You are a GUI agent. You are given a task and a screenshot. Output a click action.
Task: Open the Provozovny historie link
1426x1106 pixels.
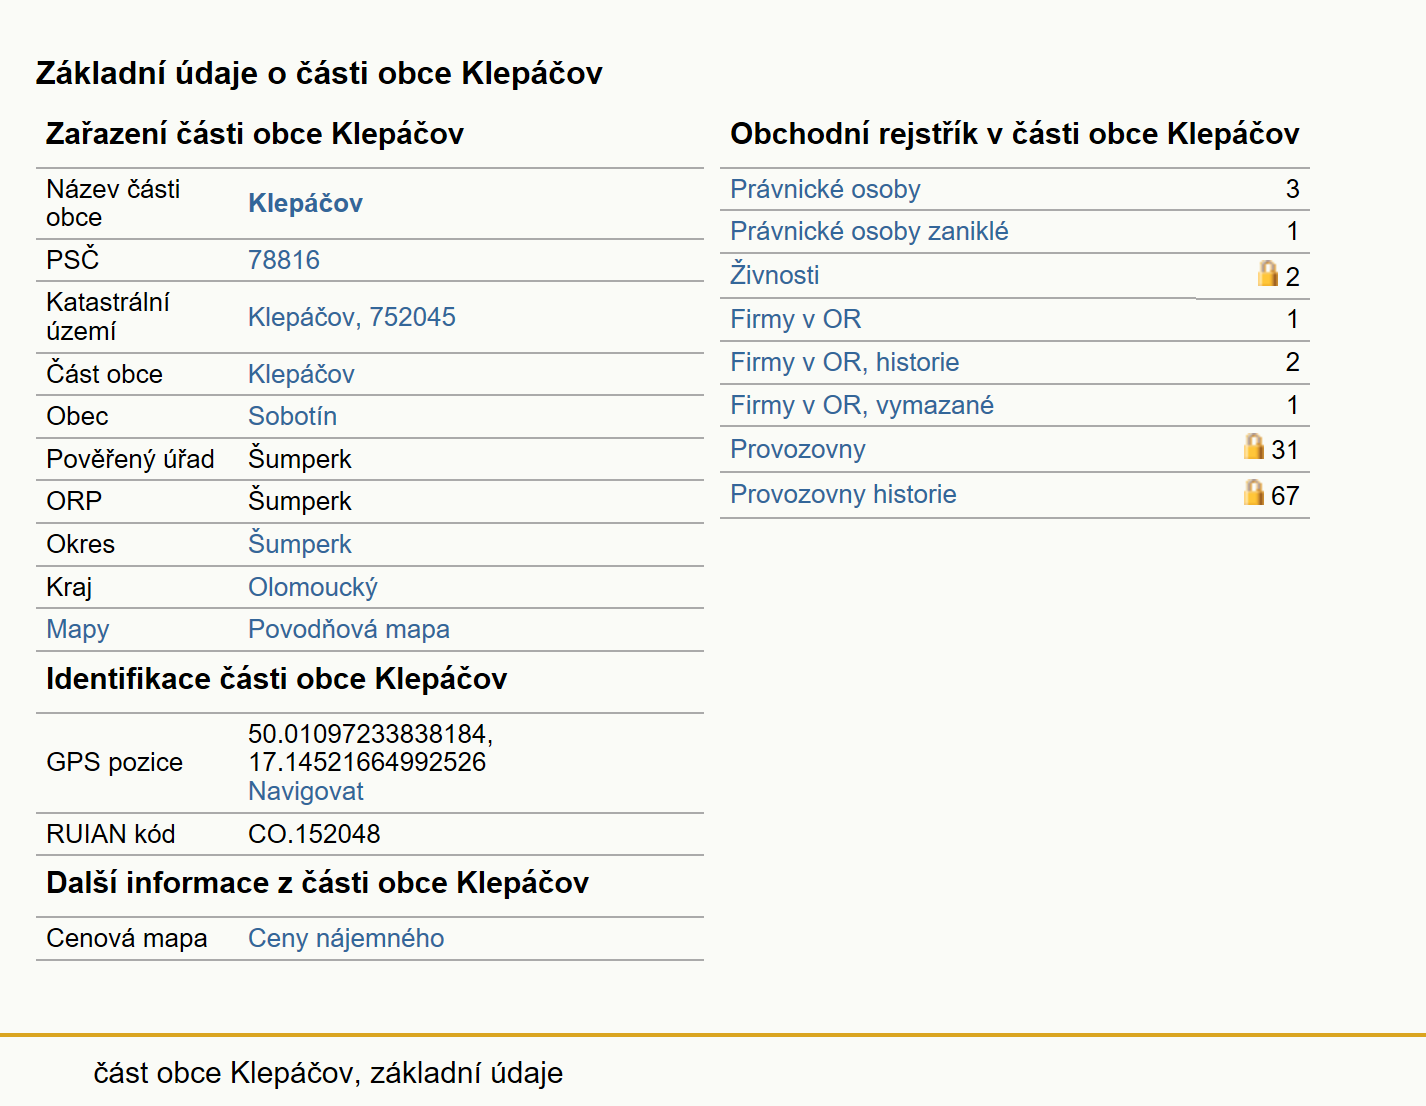[x=843, y=494]
